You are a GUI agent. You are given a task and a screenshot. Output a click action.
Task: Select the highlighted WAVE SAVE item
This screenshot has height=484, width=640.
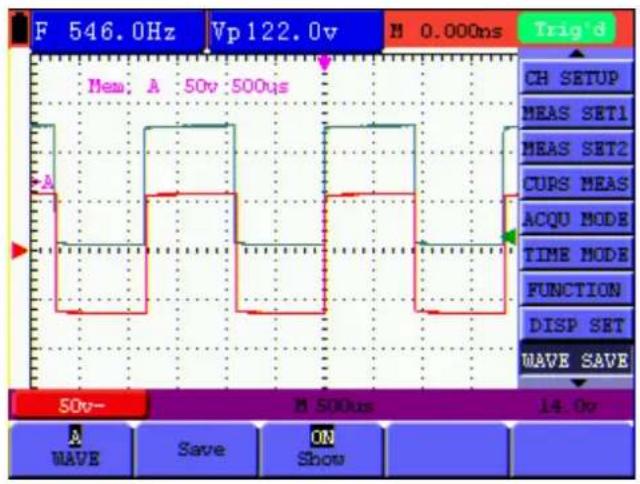point(576,360)
